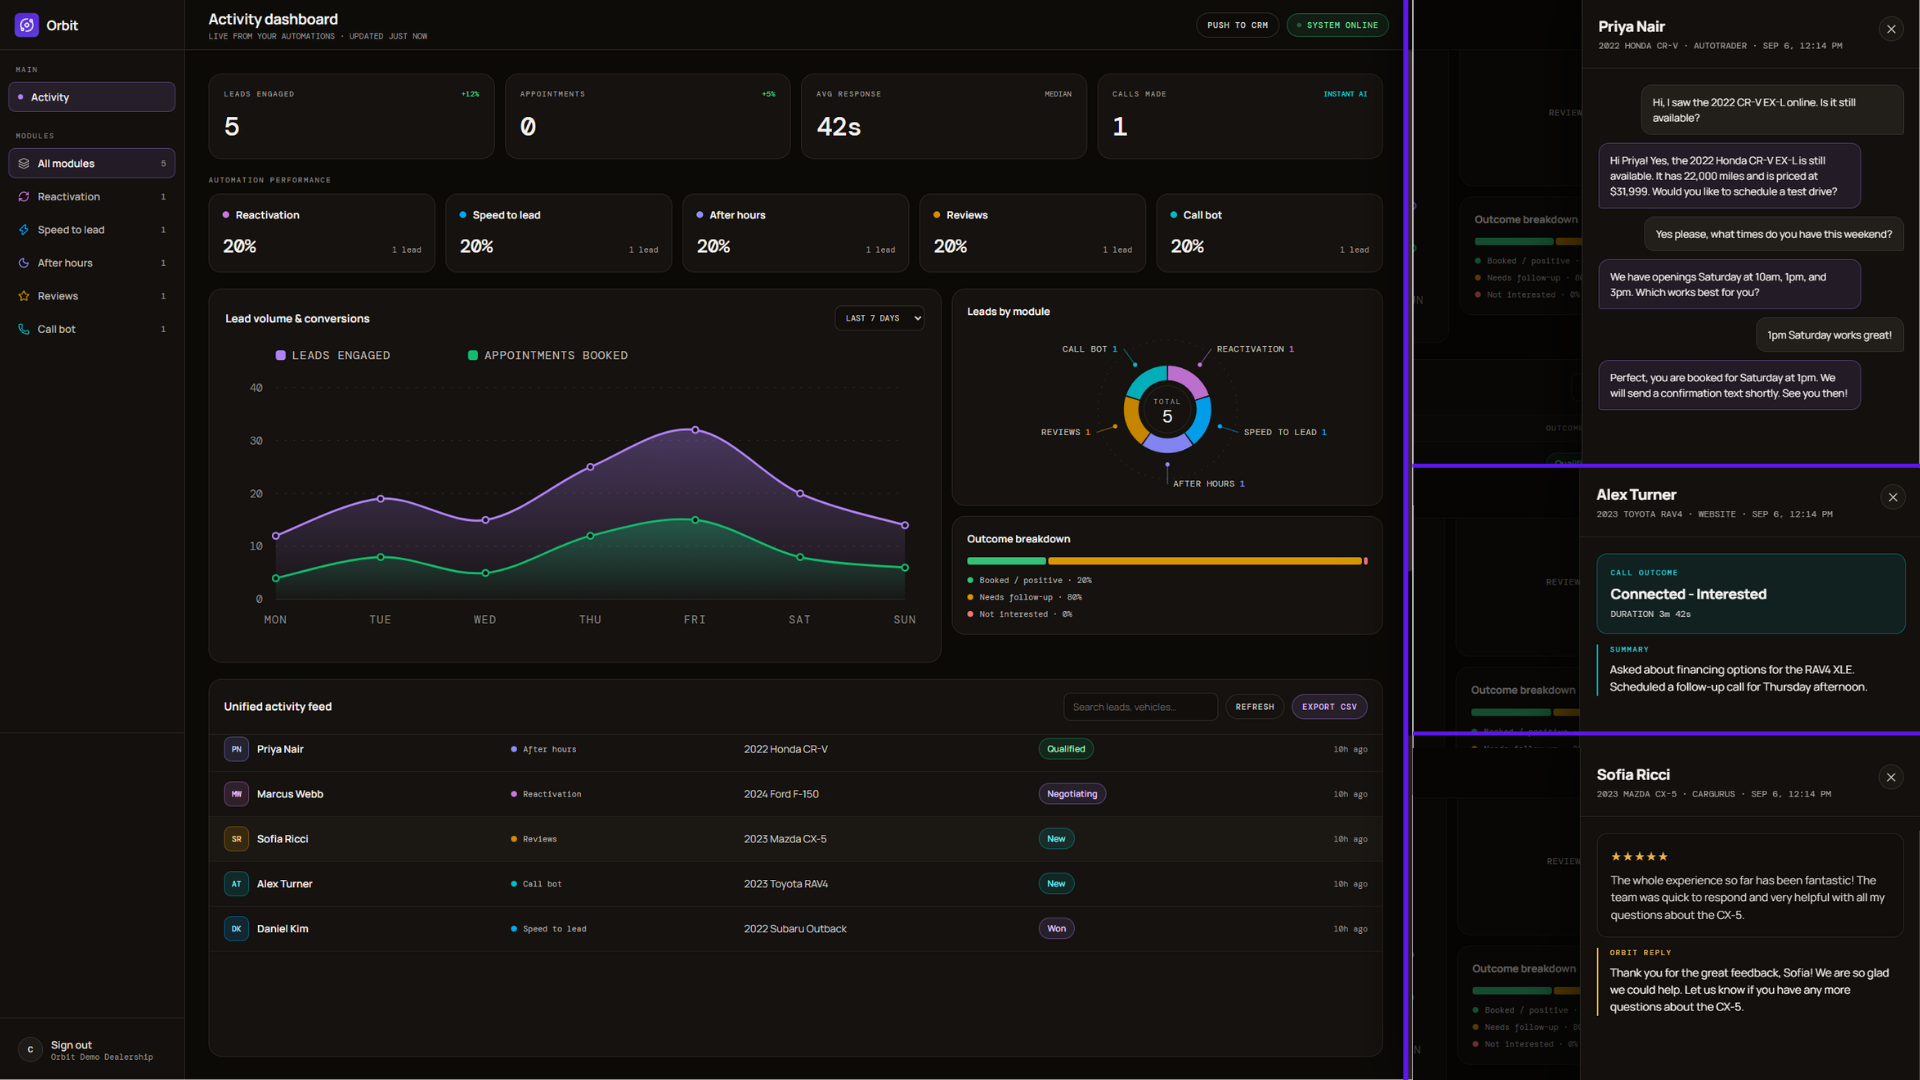Viewport: 1920px width, 1080px height.
Task: Open the After hours module
Action: [92, 263]
